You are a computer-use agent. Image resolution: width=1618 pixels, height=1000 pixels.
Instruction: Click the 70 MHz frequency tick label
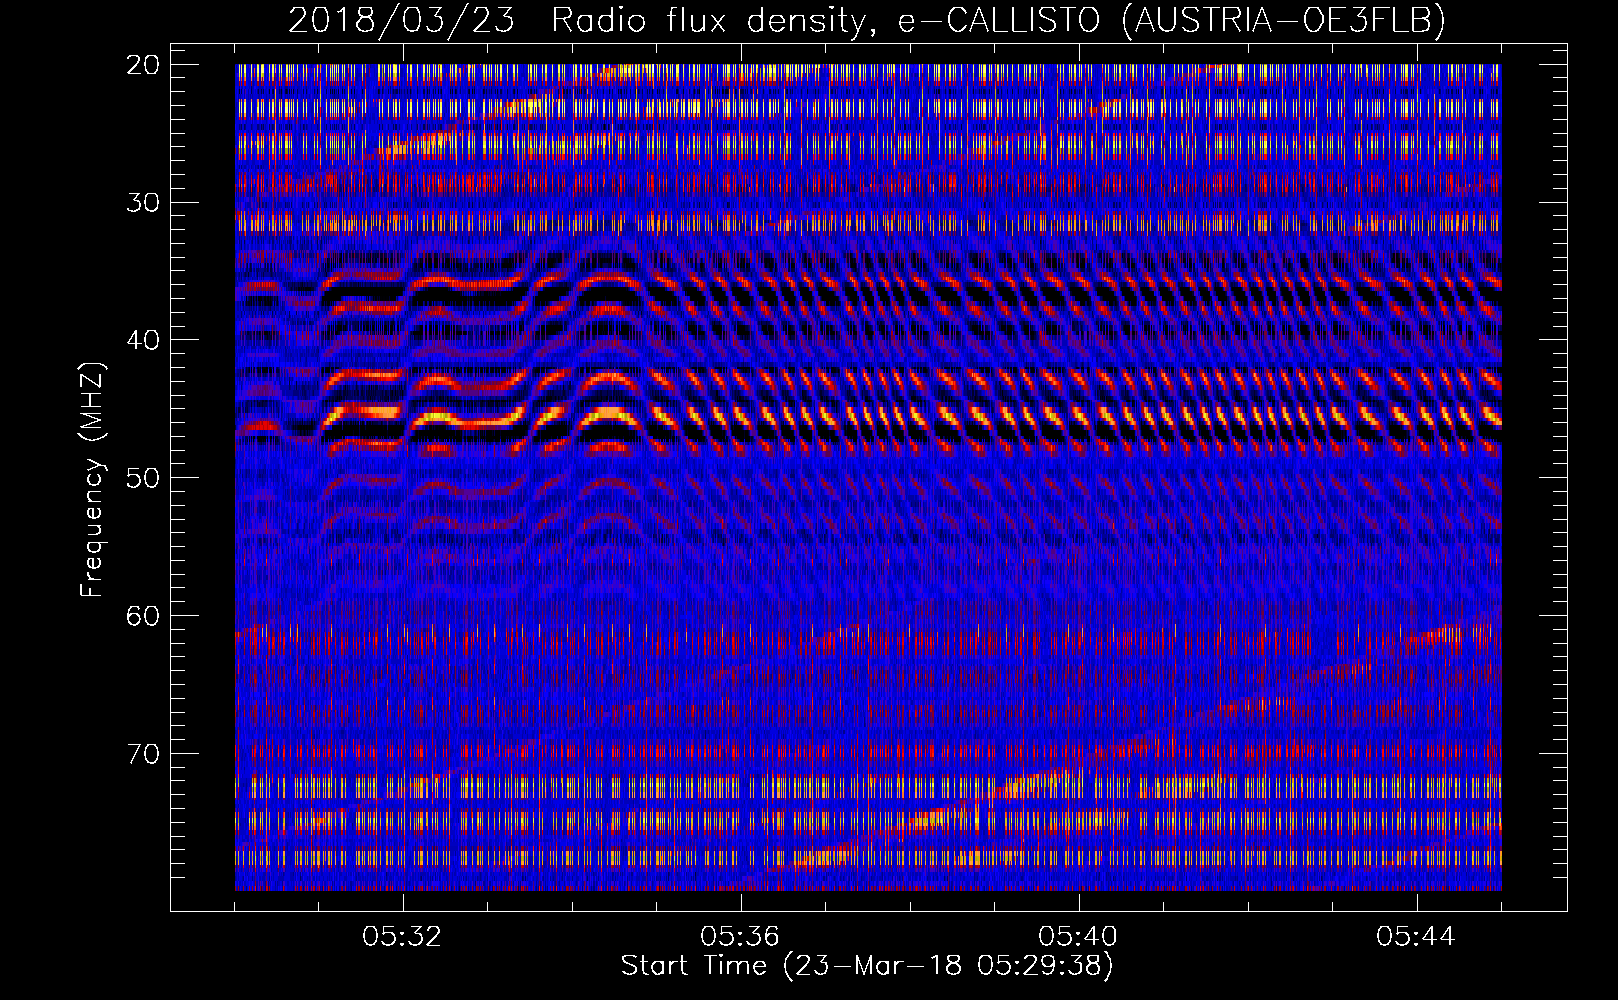[x=144, y=753]
